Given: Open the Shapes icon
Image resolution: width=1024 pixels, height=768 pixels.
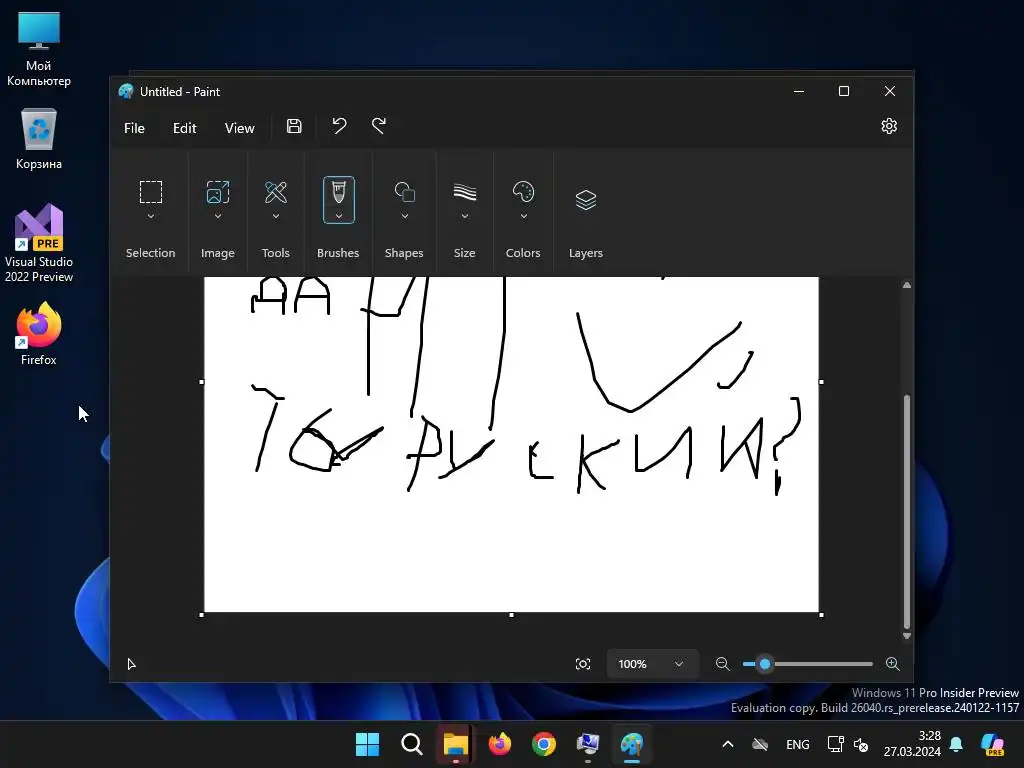Looking at the screenshot, I should (x=404, y=192).
